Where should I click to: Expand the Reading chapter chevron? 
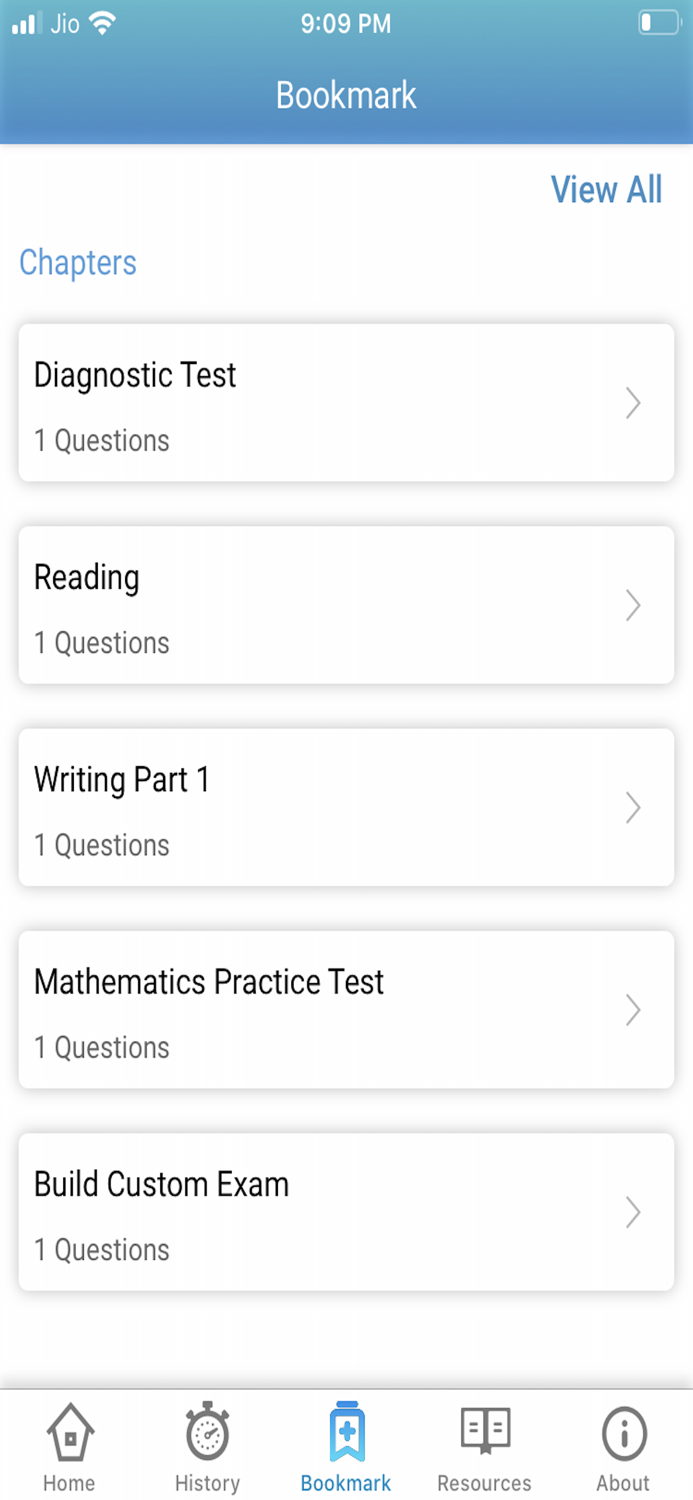point(633,605)
